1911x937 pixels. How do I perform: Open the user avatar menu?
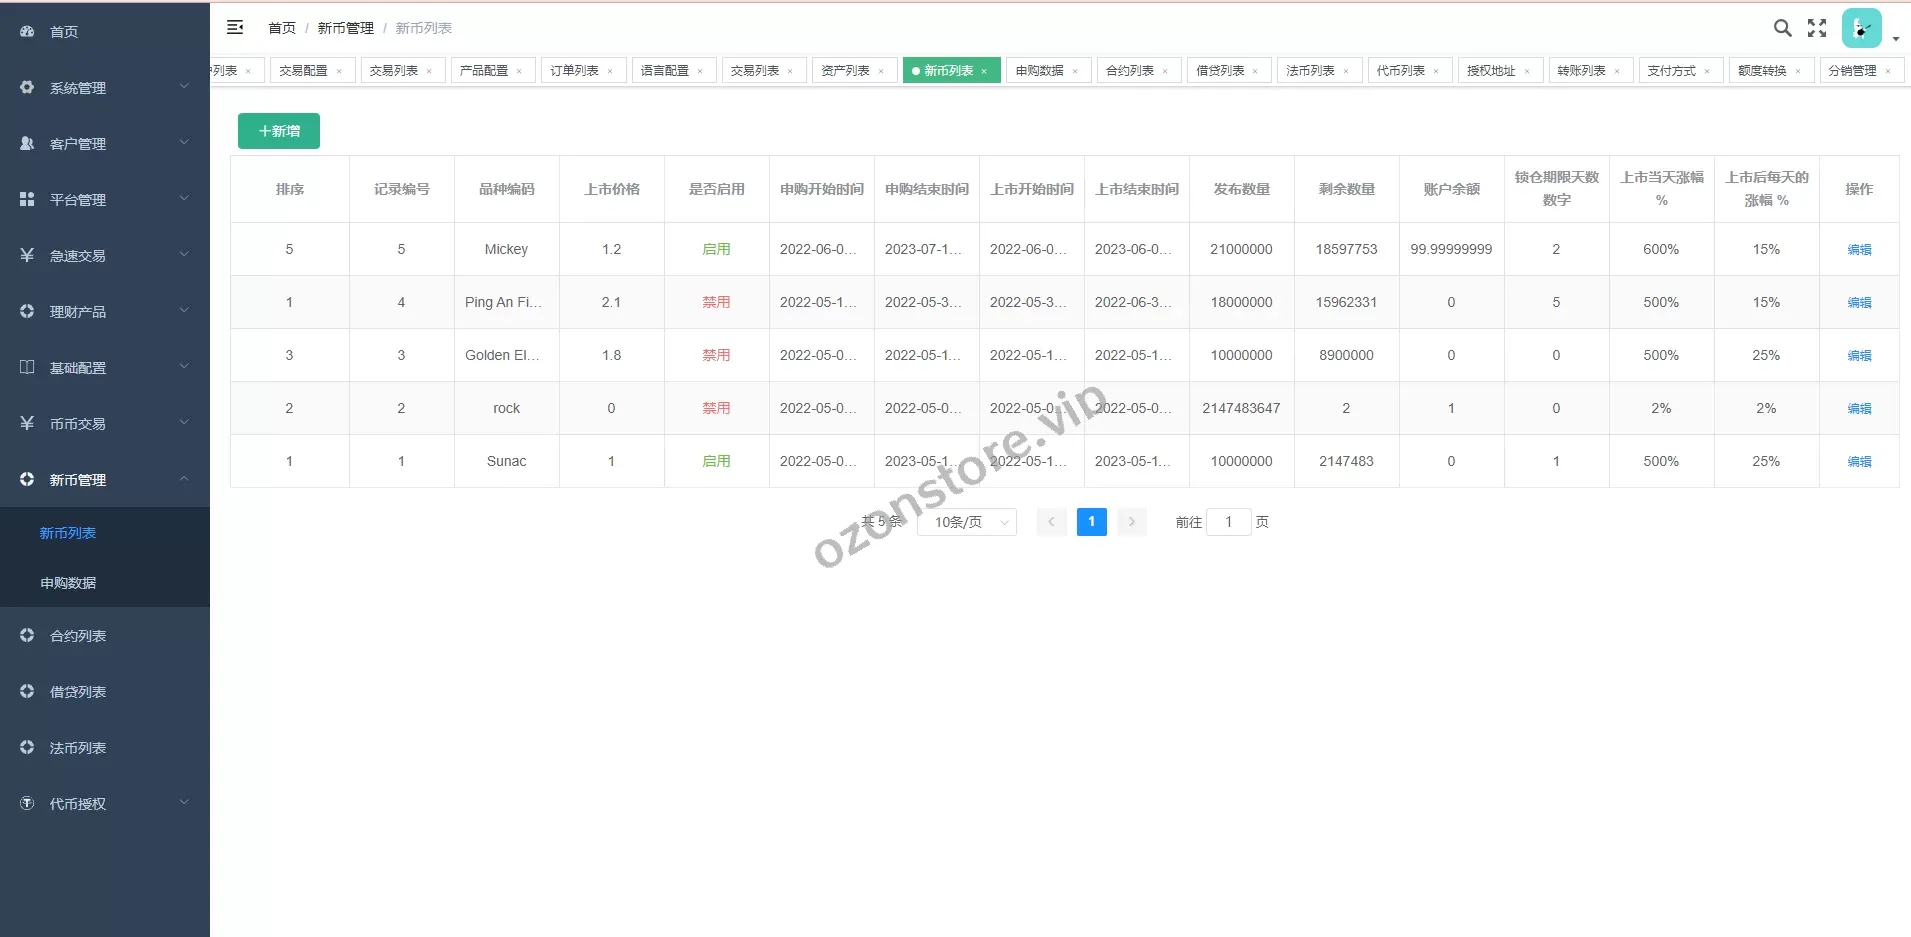[x=1861, y=28]
